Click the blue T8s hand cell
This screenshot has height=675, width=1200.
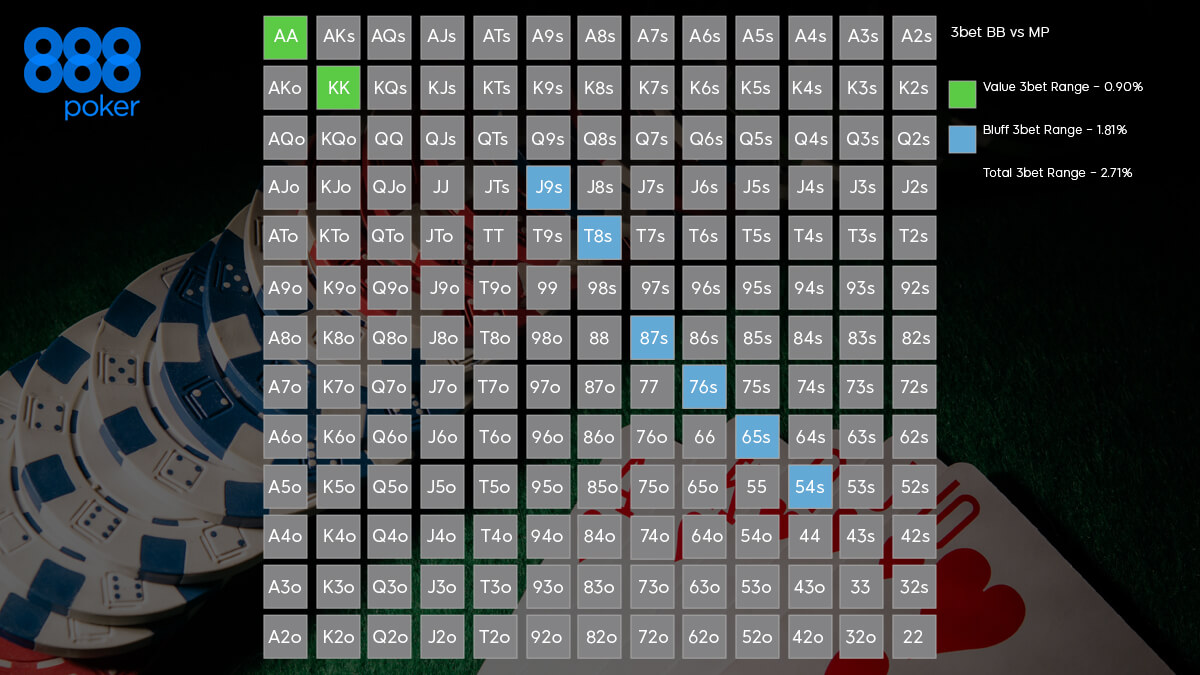[x=599, y=237]
